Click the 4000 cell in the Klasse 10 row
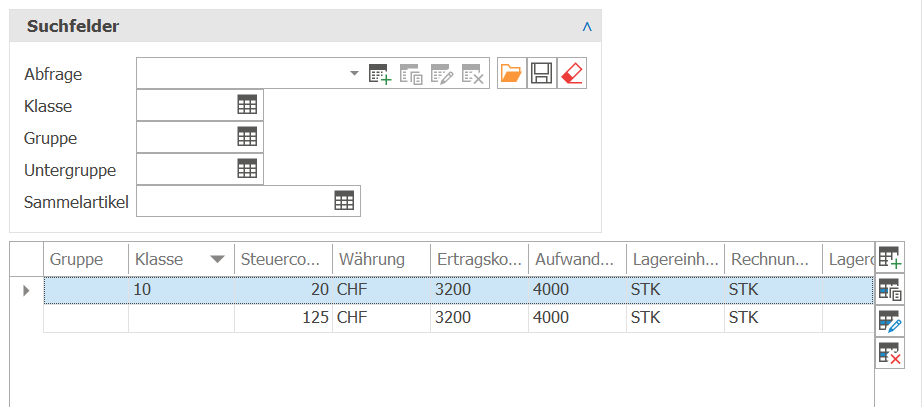923x407 pixels. (x=577, y=290)
